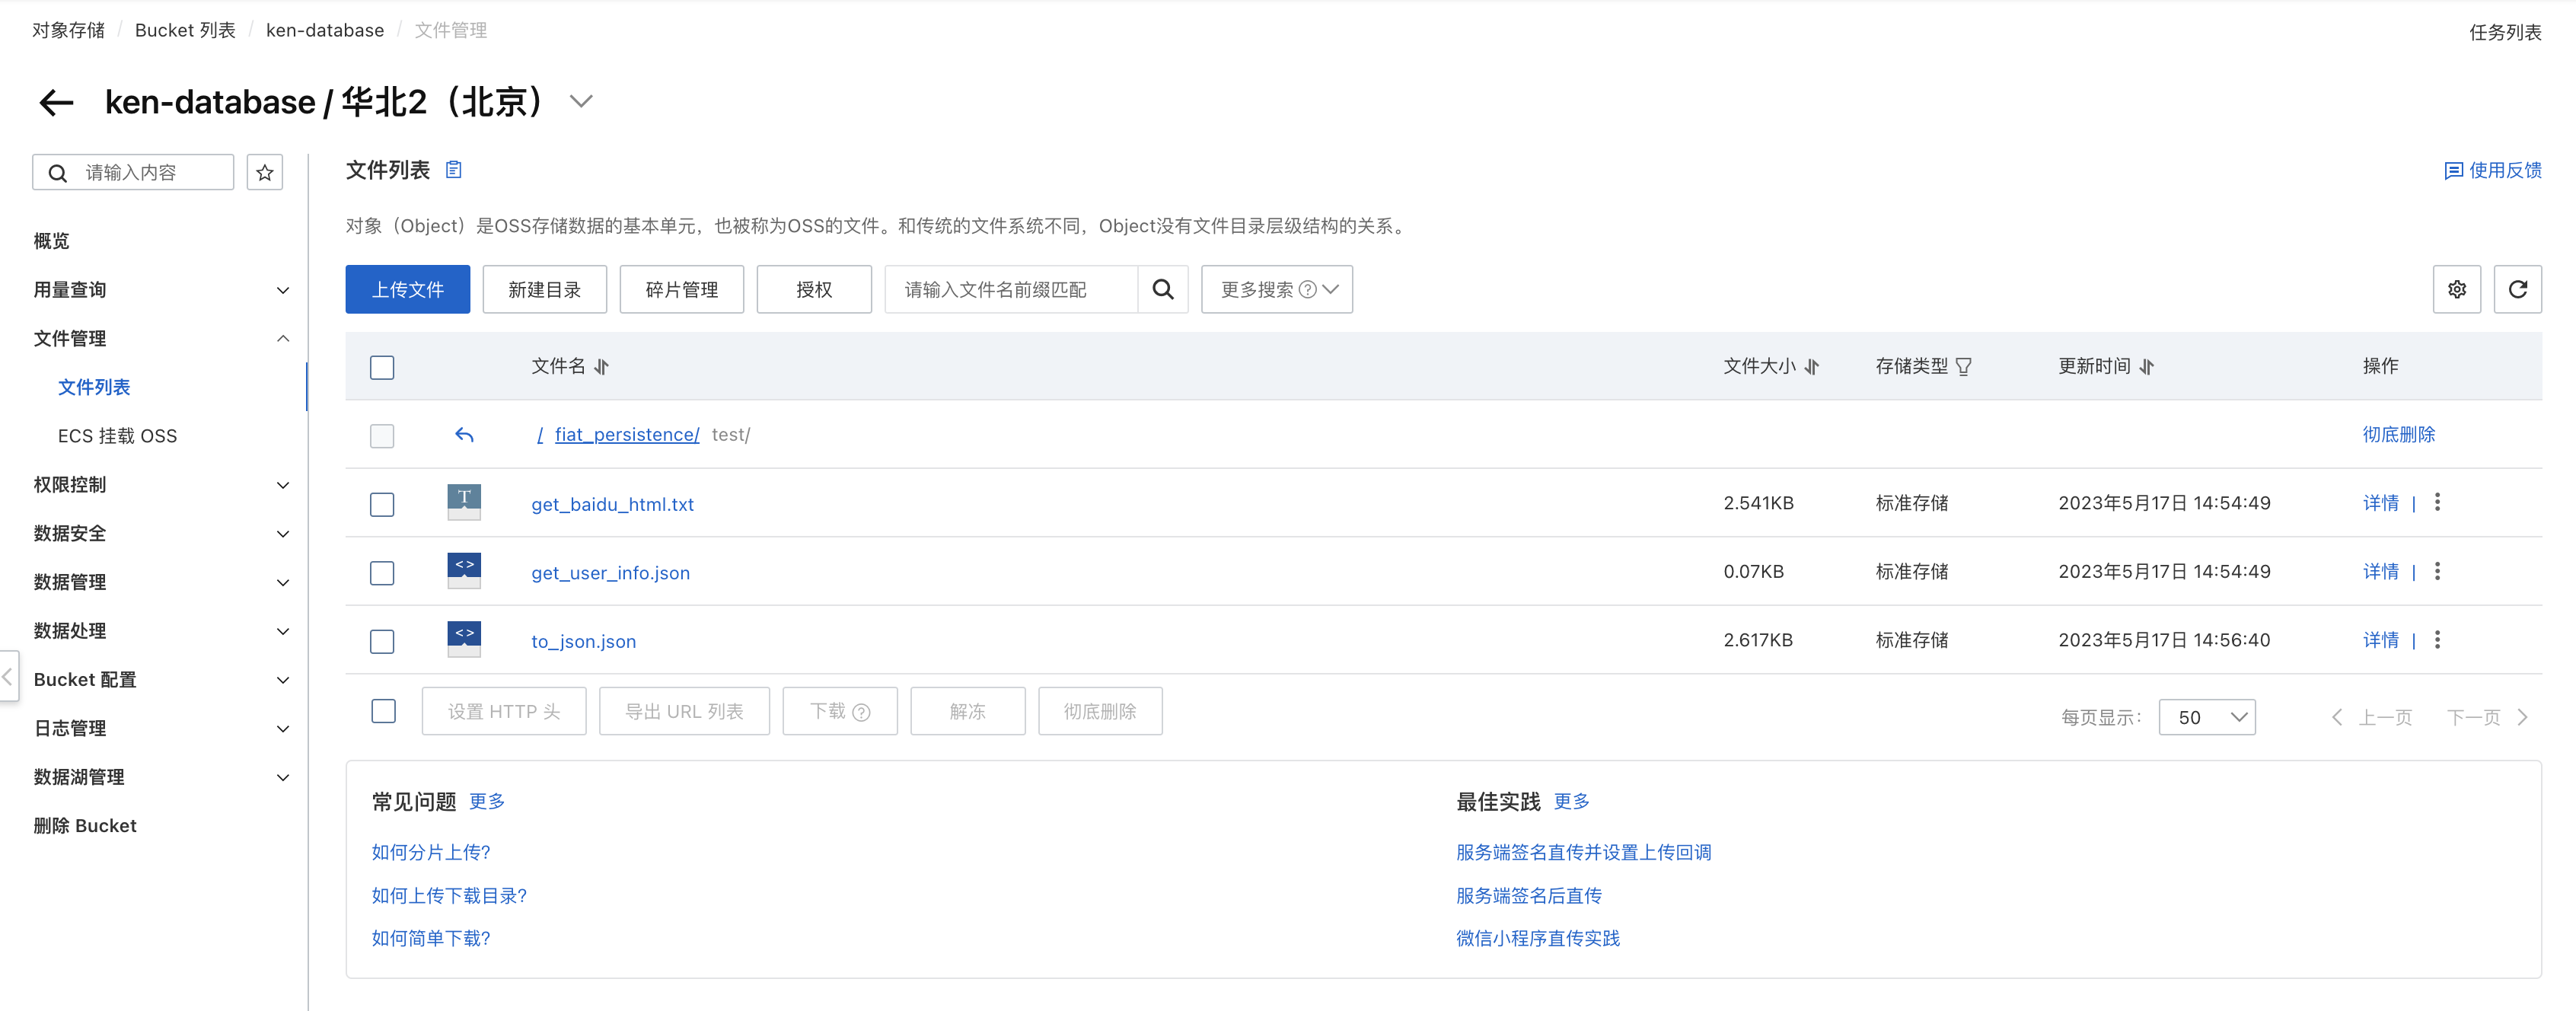Click the storage type filter icon
Screen dimensions: 2576x1011
[x=1963, y=367]
